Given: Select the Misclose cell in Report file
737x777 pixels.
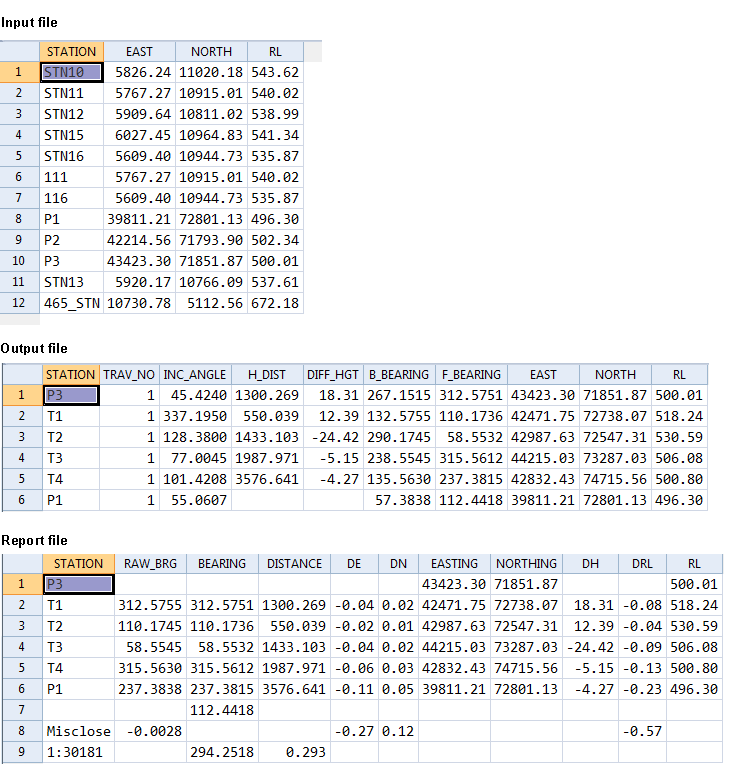Looking at the screenshot, I should pos(78,731).
